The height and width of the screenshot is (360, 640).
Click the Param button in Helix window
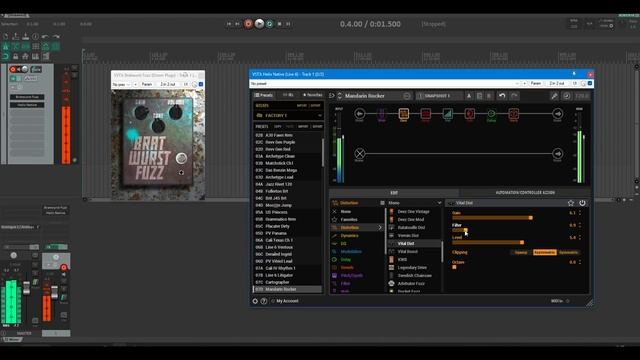(x=536, y=83)
